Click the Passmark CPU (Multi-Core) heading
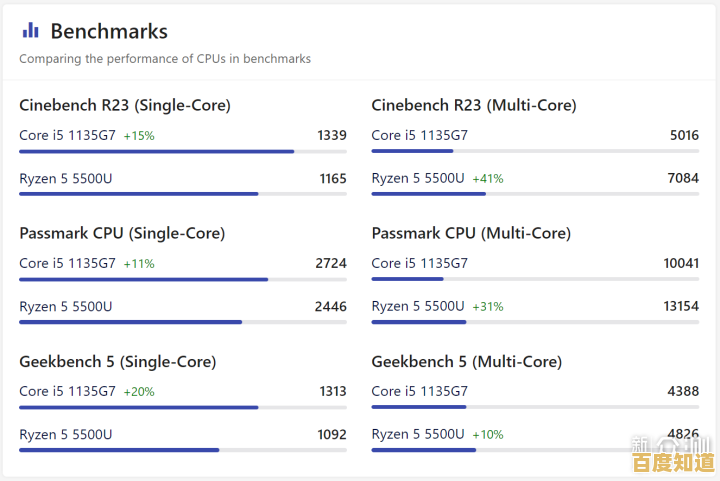The height and width of the screenshot is (481, 720). (471, 233)
